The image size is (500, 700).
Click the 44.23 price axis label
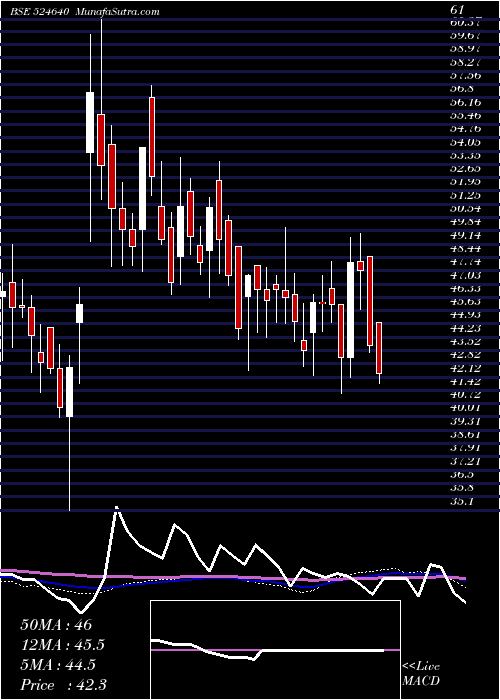[x=466, y=328]
